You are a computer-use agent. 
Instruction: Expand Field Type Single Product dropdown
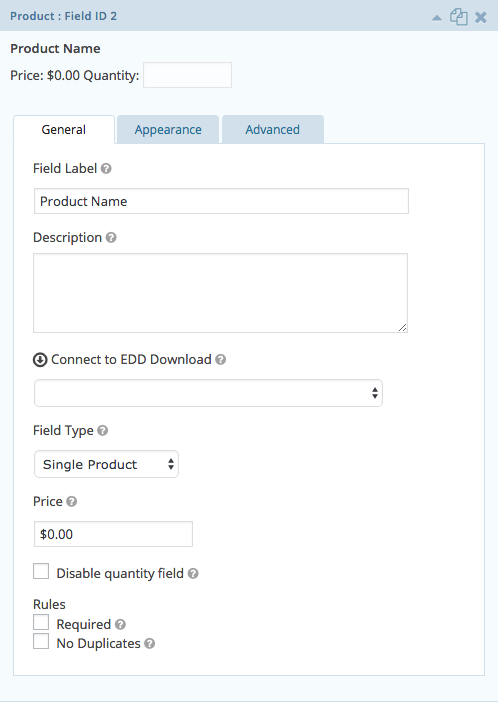pos(107,464)
